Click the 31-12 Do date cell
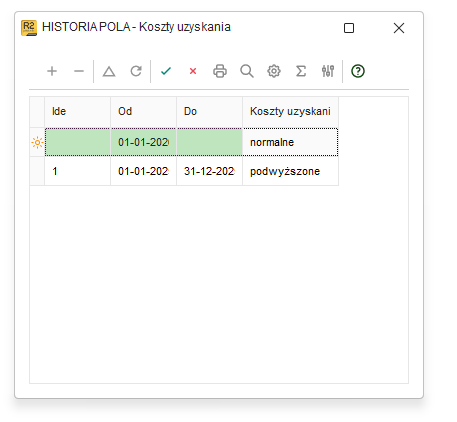The height and width of the screenshot is (422, 457). [x=209, y=171]
